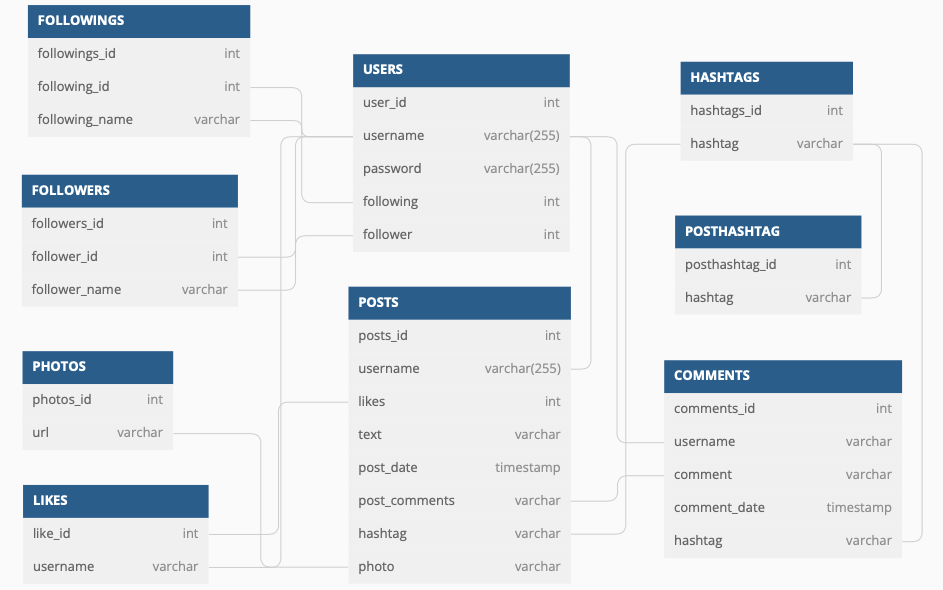Select the LIKES table header
The image size is (943, 590).
click(x=116, y=502)
